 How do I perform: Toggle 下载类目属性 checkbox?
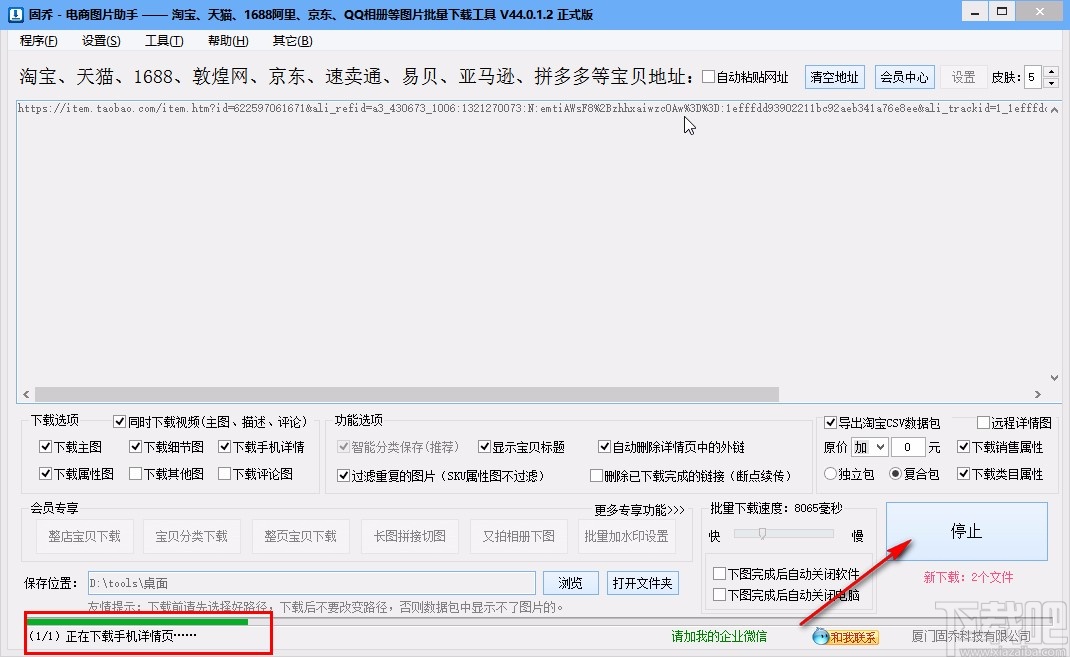(964, 474)
